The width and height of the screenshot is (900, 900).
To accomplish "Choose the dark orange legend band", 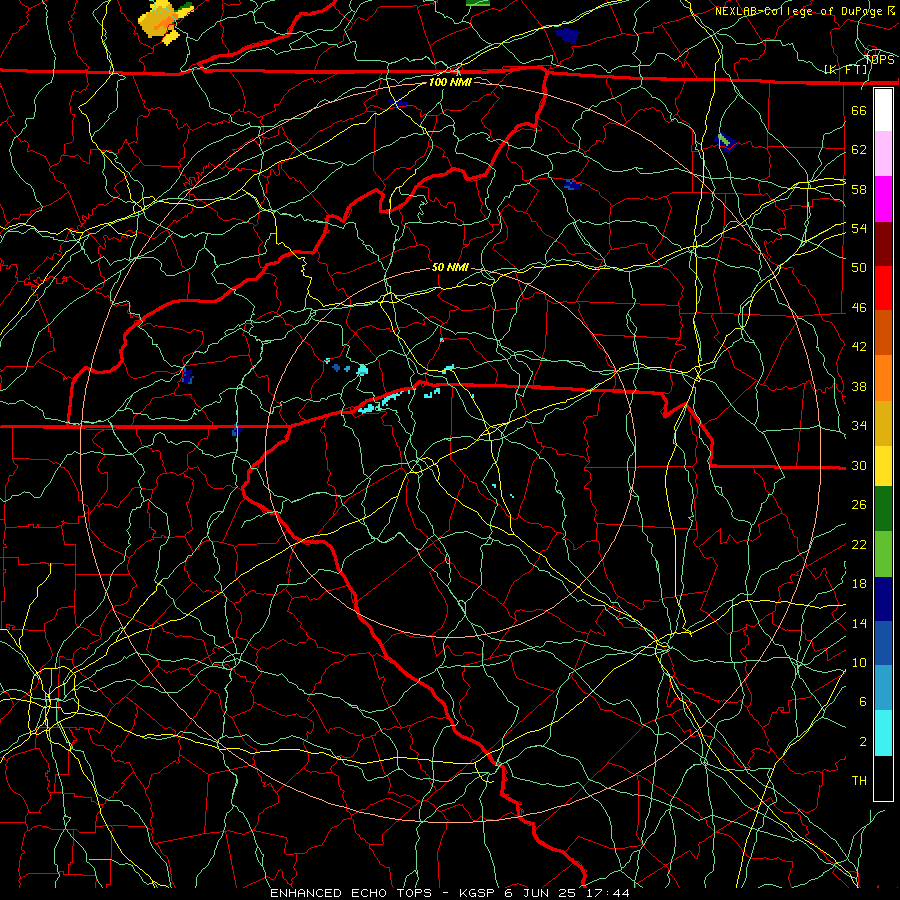I will tap(883, 333).
